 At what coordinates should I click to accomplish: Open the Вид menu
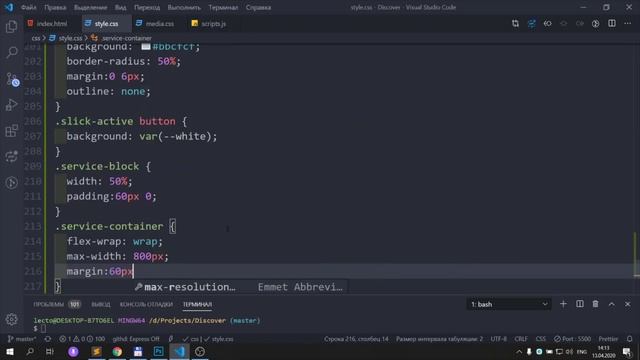120,7
